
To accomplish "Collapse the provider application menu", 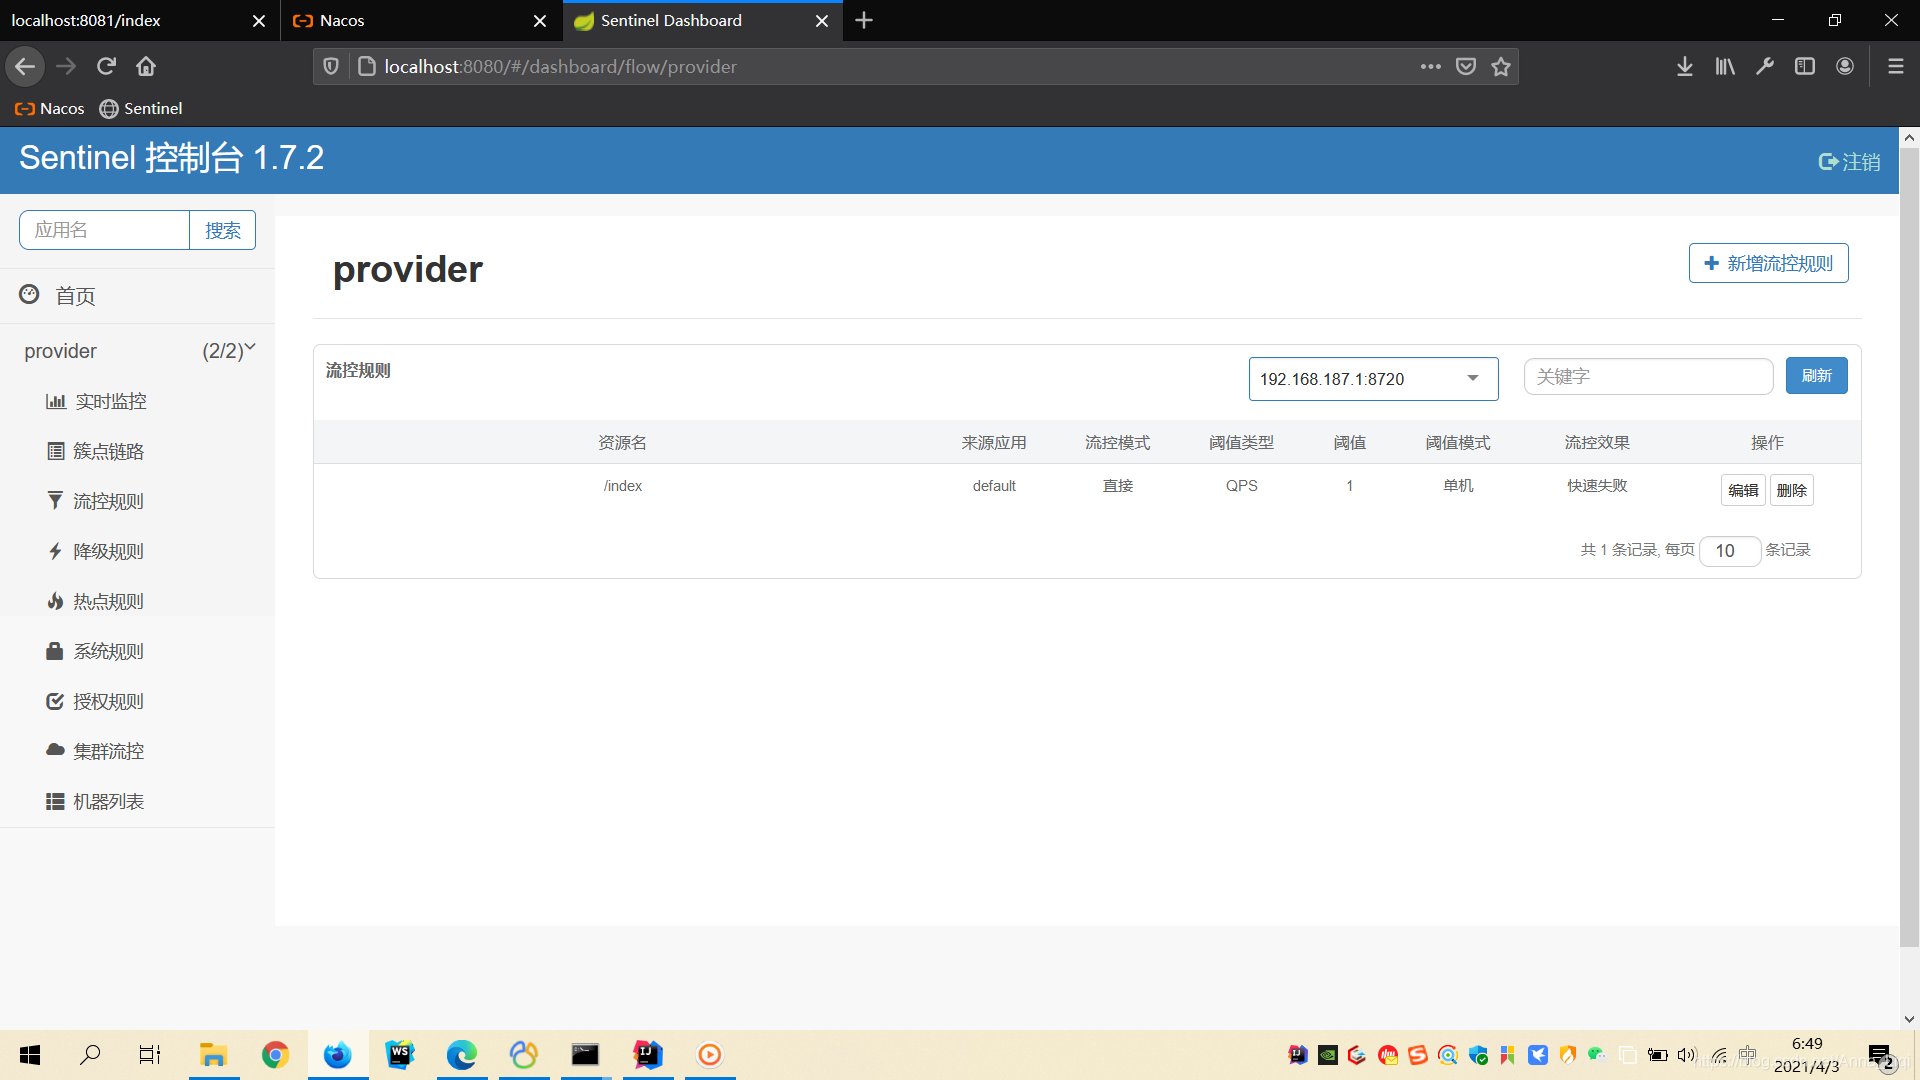I will pos(138,351).
